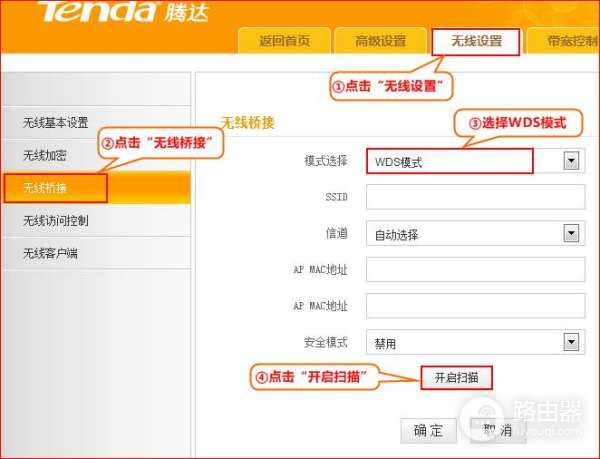This screenshot has width=600, height=459.
Task: Expand the 模式选择 dropdown arrow
Action: (571, 161)
